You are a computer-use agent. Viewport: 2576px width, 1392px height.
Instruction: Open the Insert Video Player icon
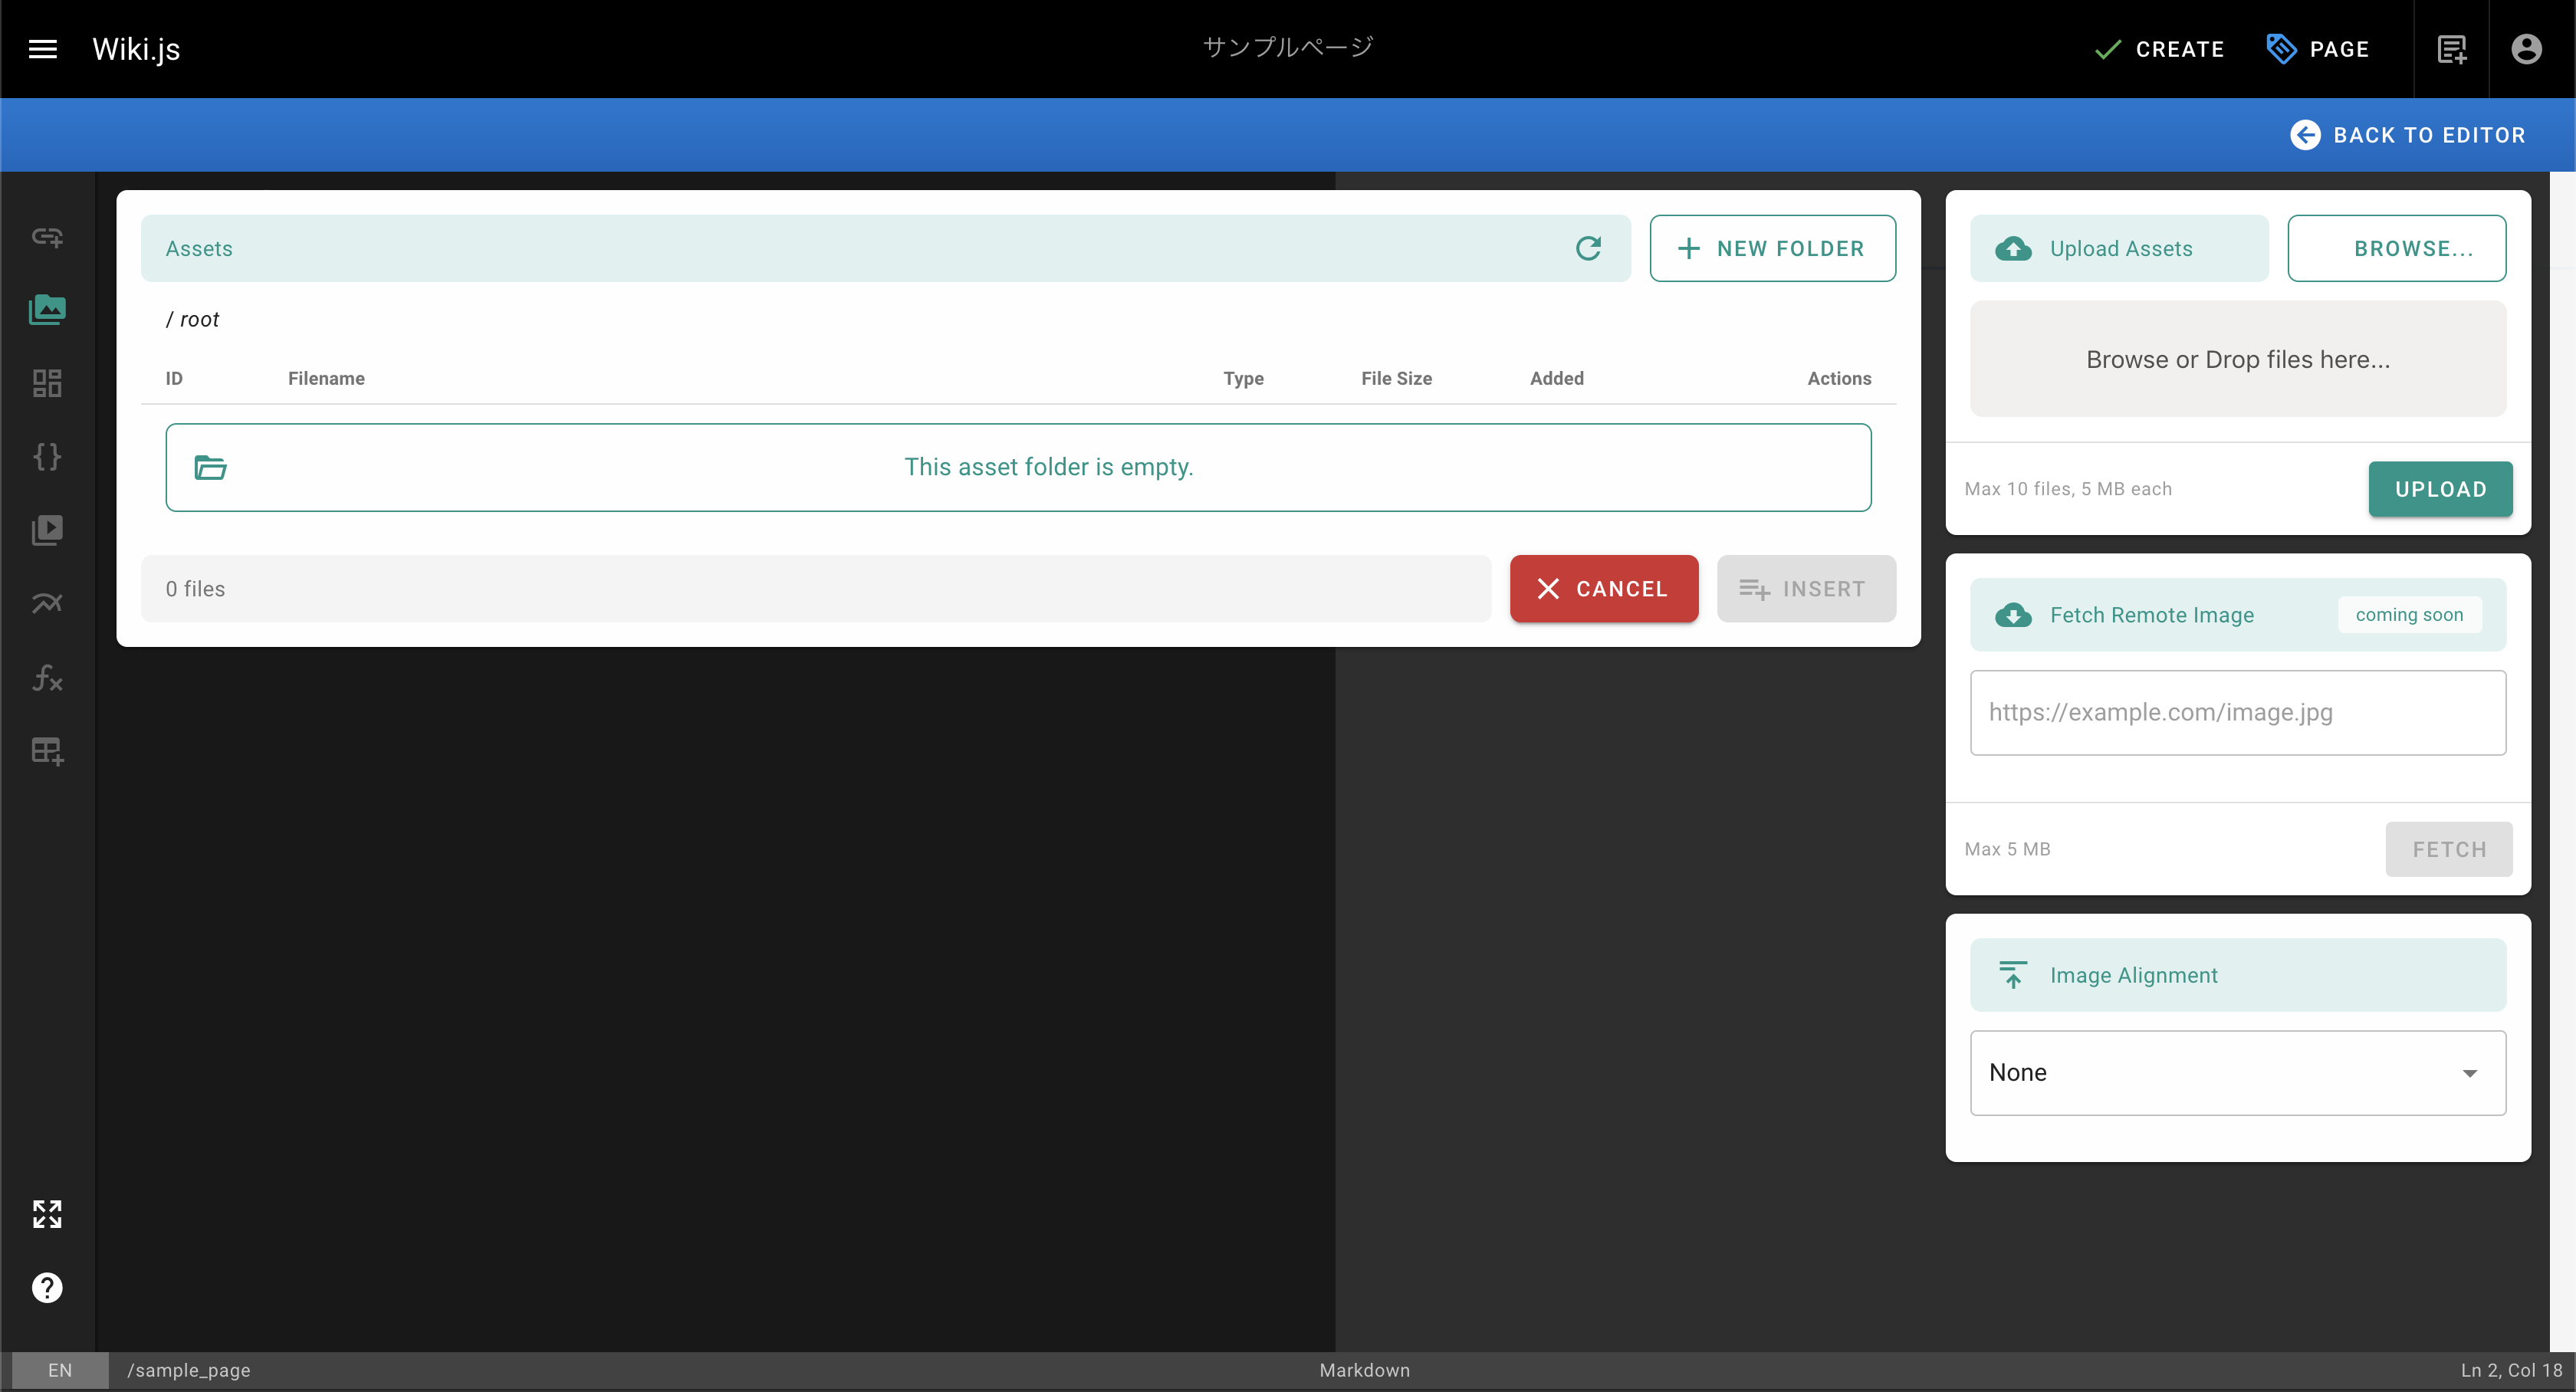pos(47,530)
